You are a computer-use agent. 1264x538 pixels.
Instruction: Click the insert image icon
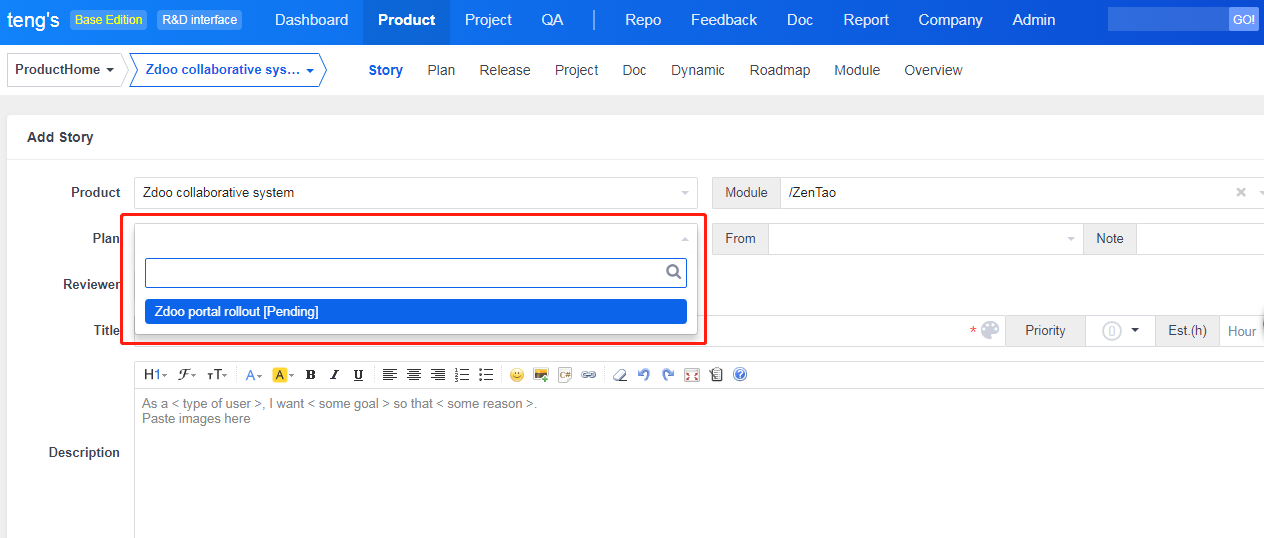tap(541, 375)
